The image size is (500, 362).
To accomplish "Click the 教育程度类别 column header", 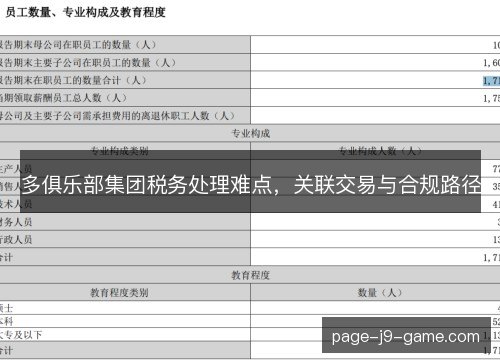I will (x=119, y=293).
